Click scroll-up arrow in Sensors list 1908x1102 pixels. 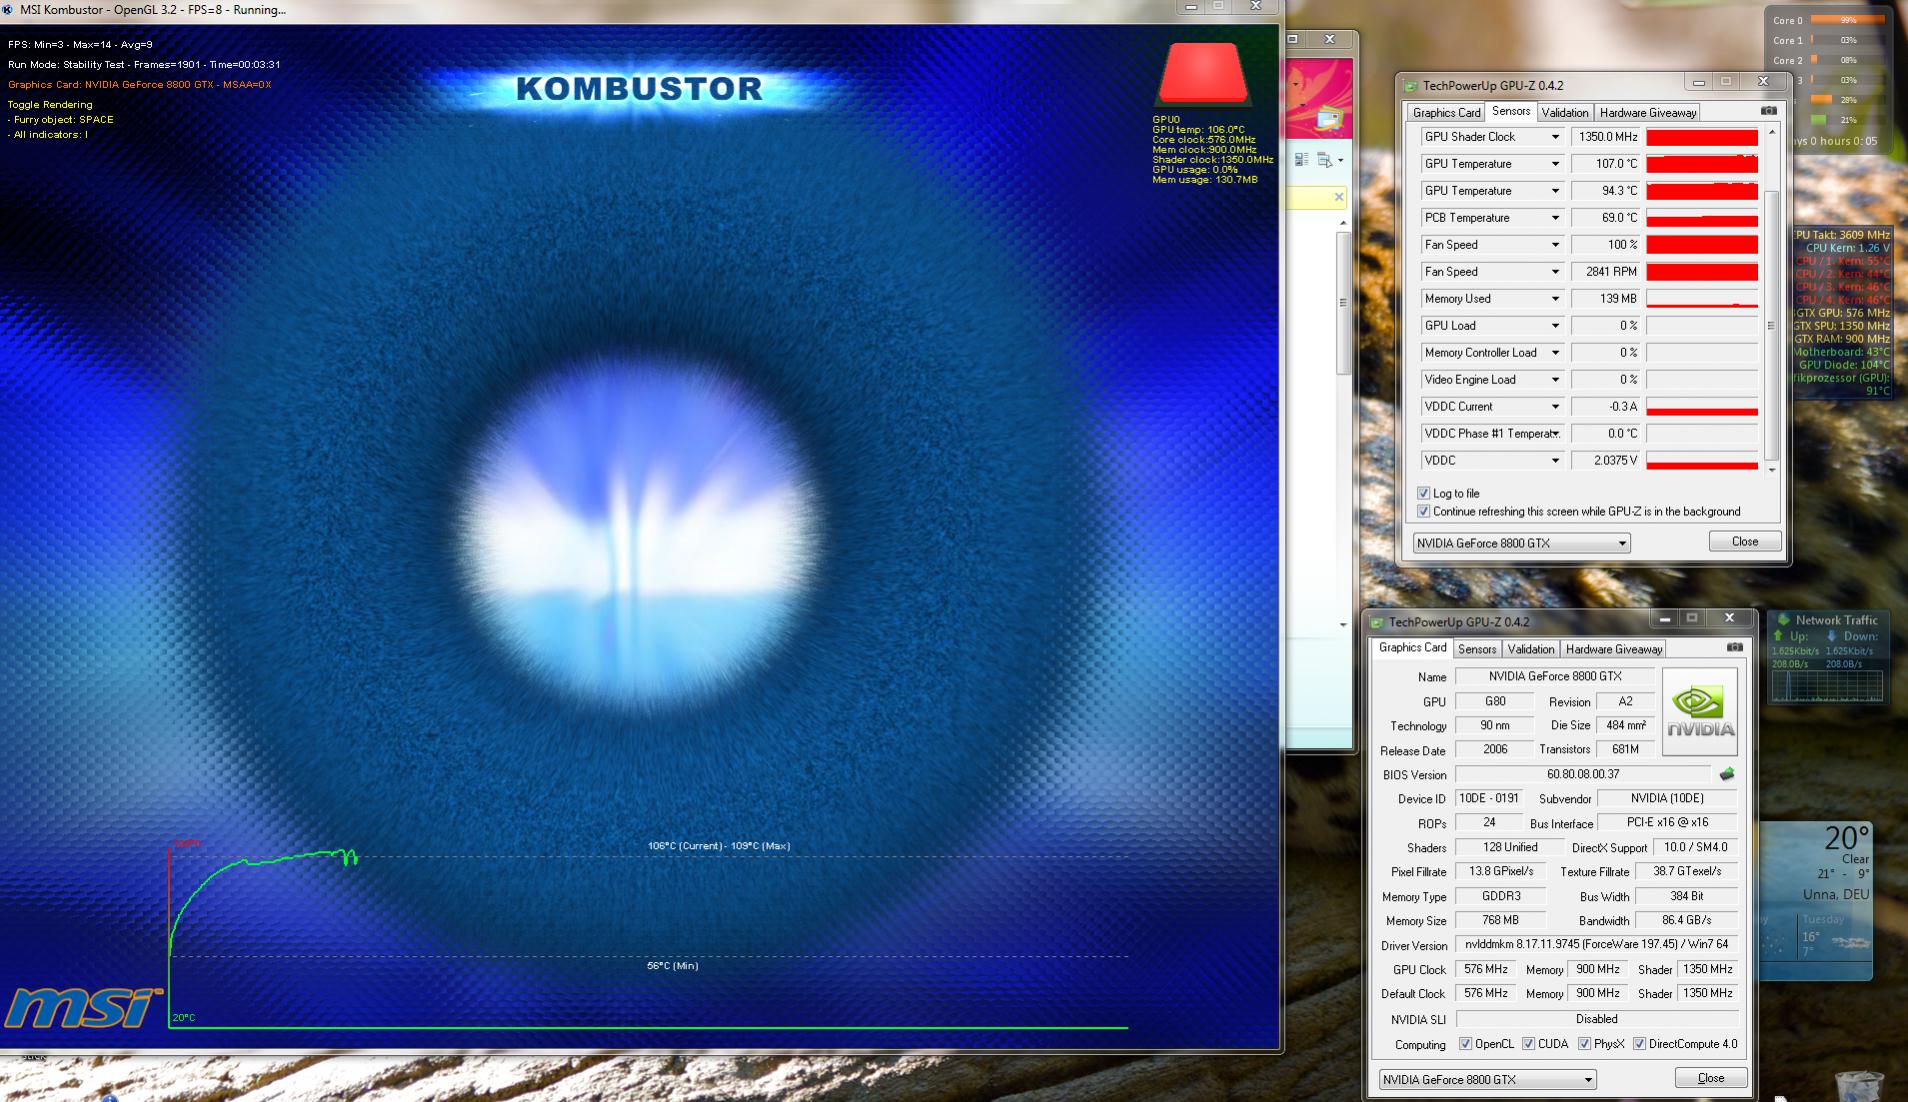(x=1772, y=132)
